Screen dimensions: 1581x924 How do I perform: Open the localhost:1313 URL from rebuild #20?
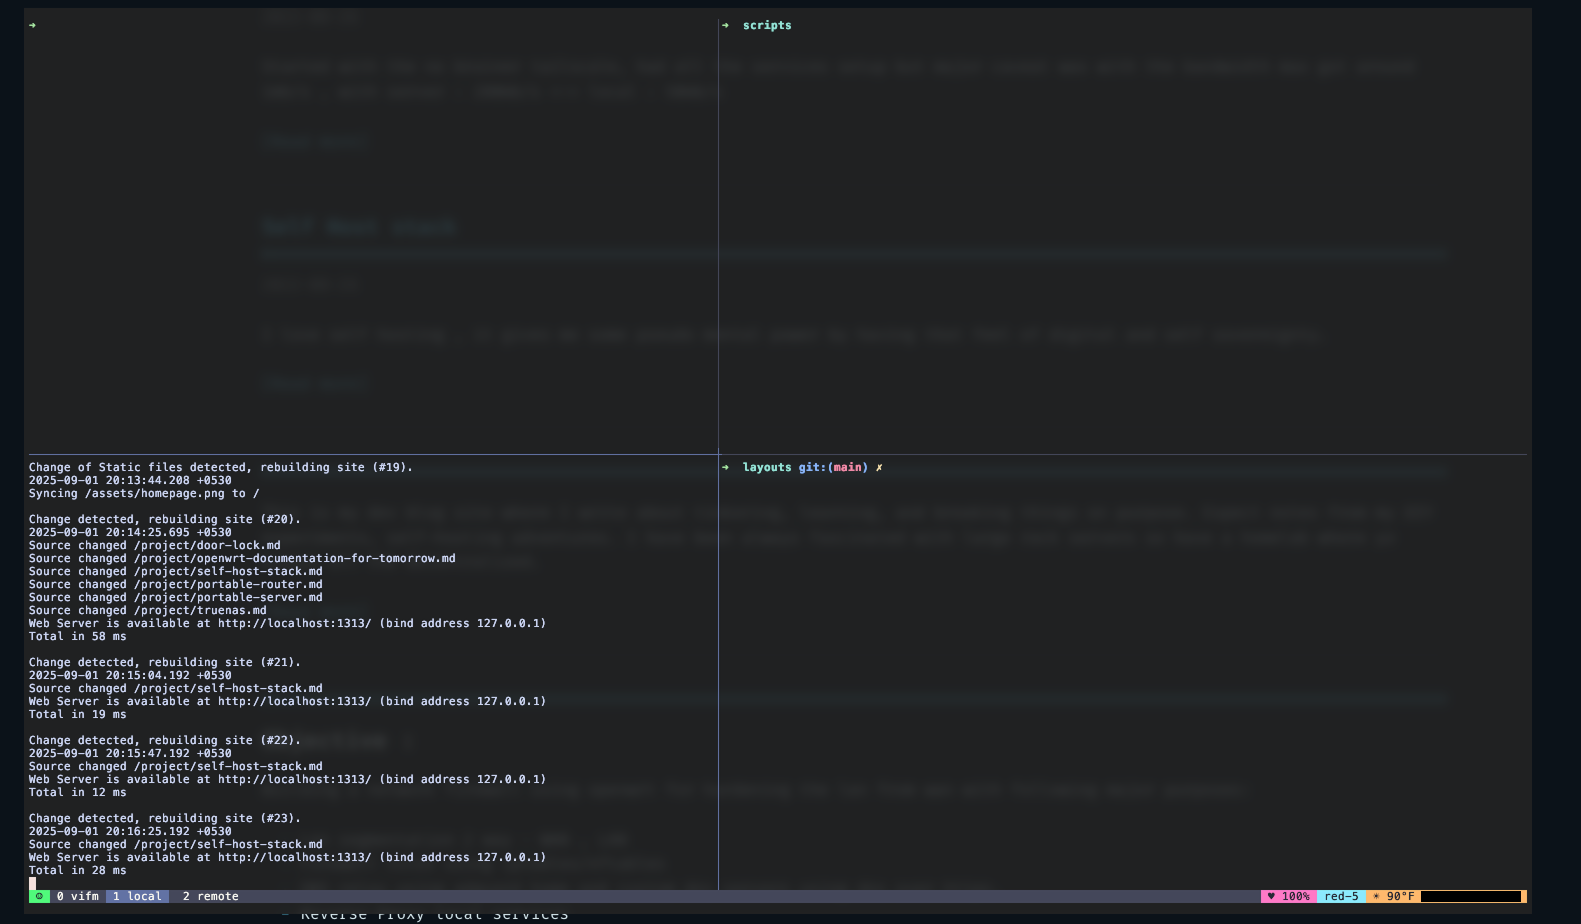[x=294, y=623]
